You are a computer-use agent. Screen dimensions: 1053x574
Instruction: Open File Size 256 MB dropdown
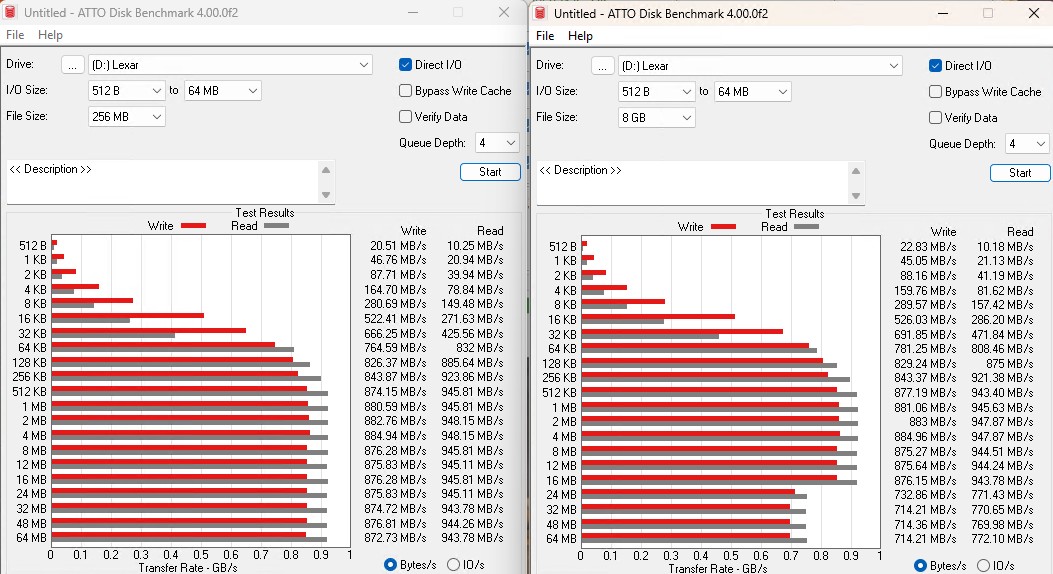(x=127, y=117)
